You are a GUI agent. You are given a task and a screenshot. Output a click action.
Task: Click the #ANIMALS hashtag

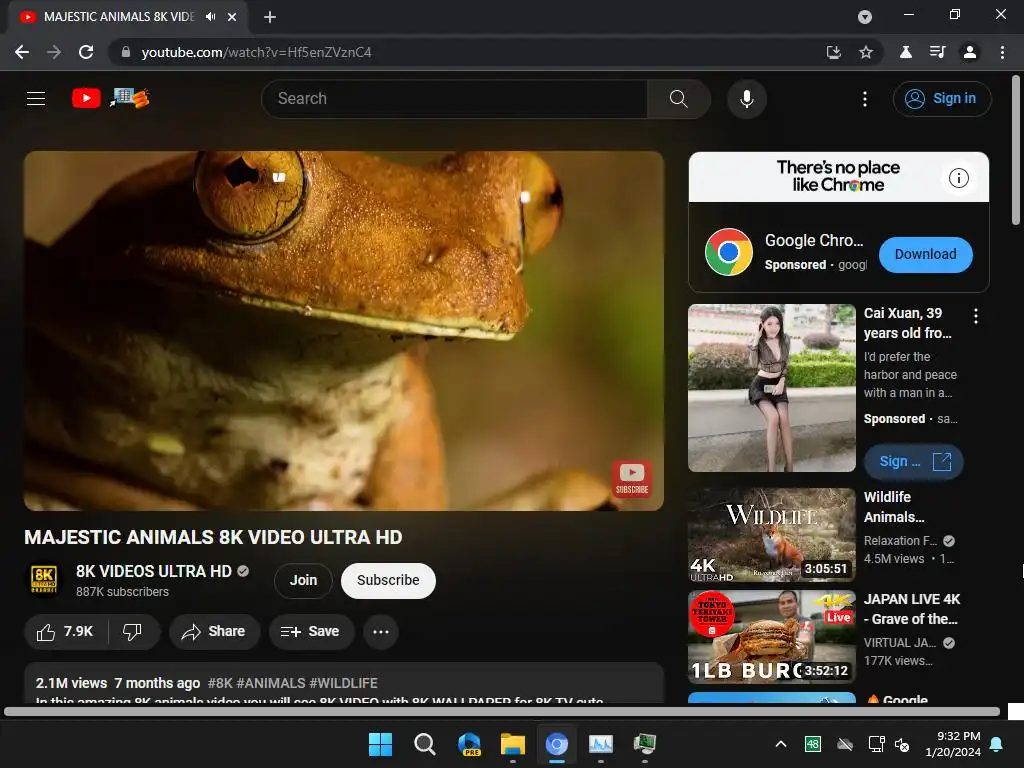point(270,683)
